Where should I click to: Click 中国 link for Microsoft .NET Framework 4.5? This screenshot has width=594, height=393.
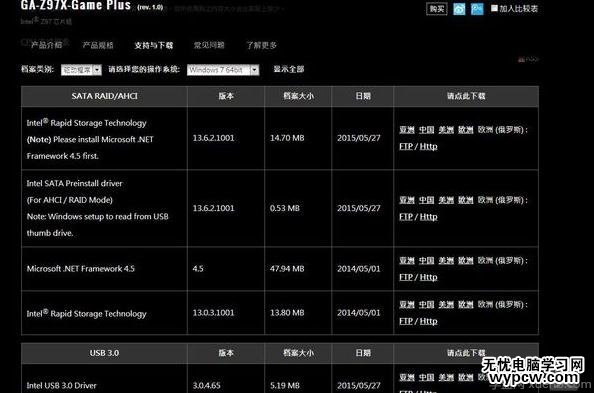[427, 260]
